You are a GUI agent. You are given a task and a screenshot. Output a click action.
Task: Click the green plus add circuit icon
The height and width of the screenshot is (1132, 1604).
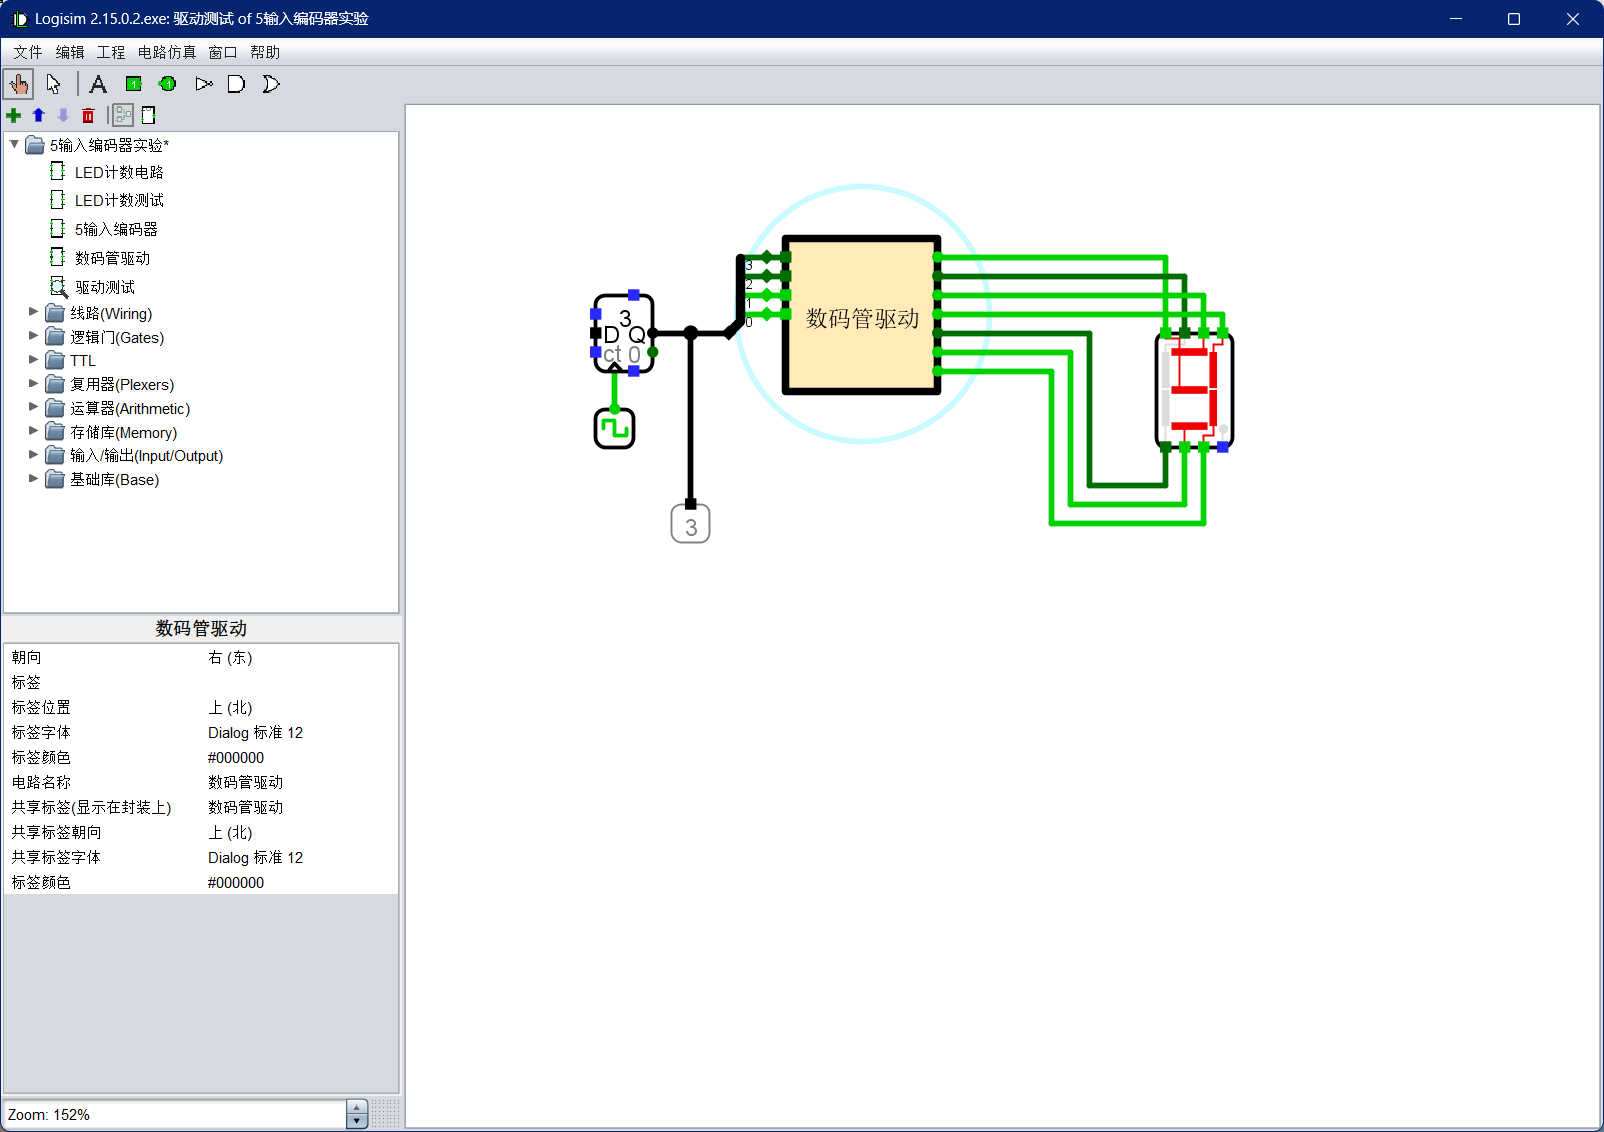click(x=14, y=115)
